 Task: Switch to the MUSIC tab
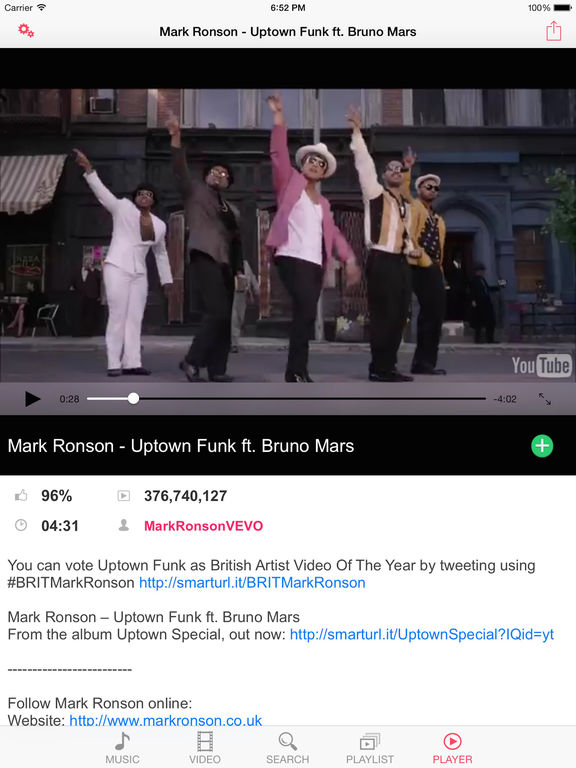point(122,748)
